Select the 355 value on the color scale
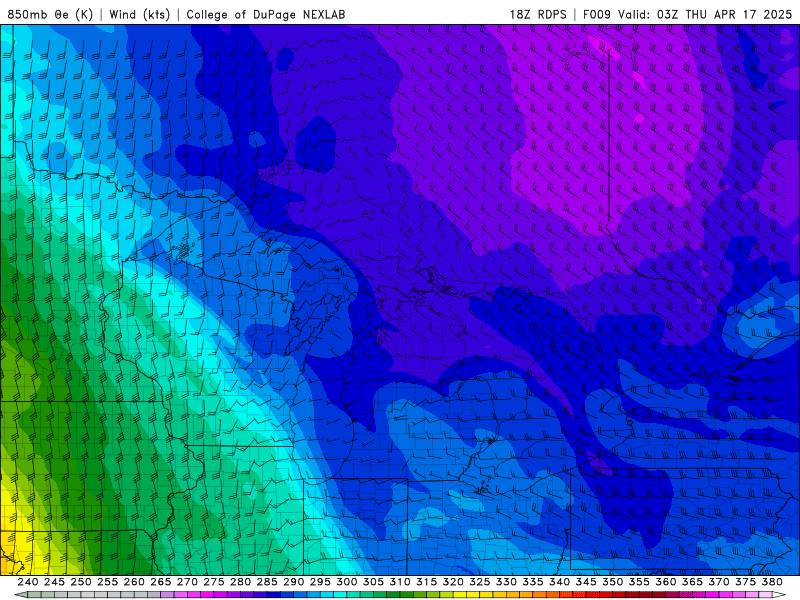 [639, 582]
